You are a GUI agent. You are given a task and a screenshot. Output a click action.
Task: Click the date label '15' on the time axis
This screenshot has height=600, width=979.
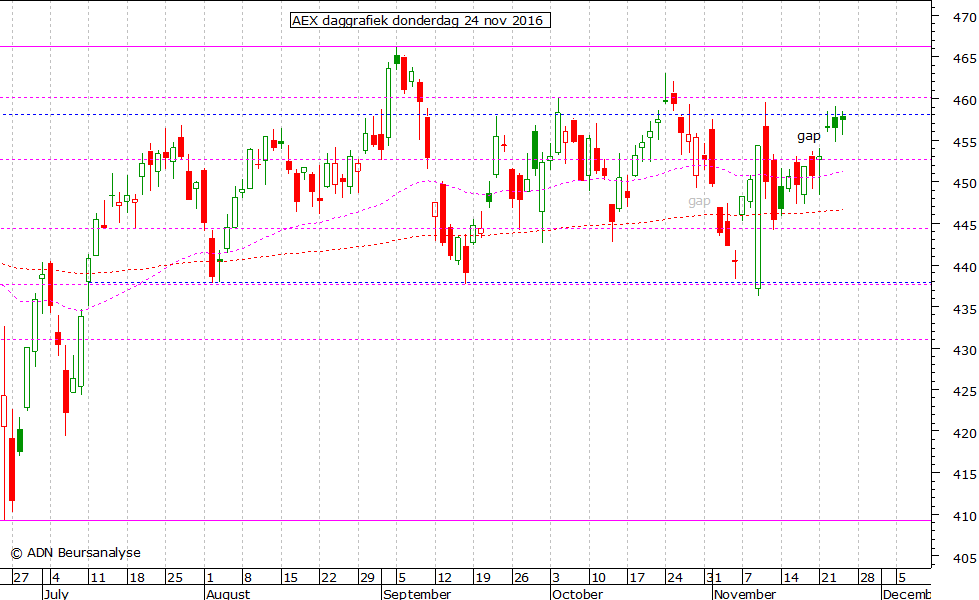pyautogui.click(x=290, y=577)
